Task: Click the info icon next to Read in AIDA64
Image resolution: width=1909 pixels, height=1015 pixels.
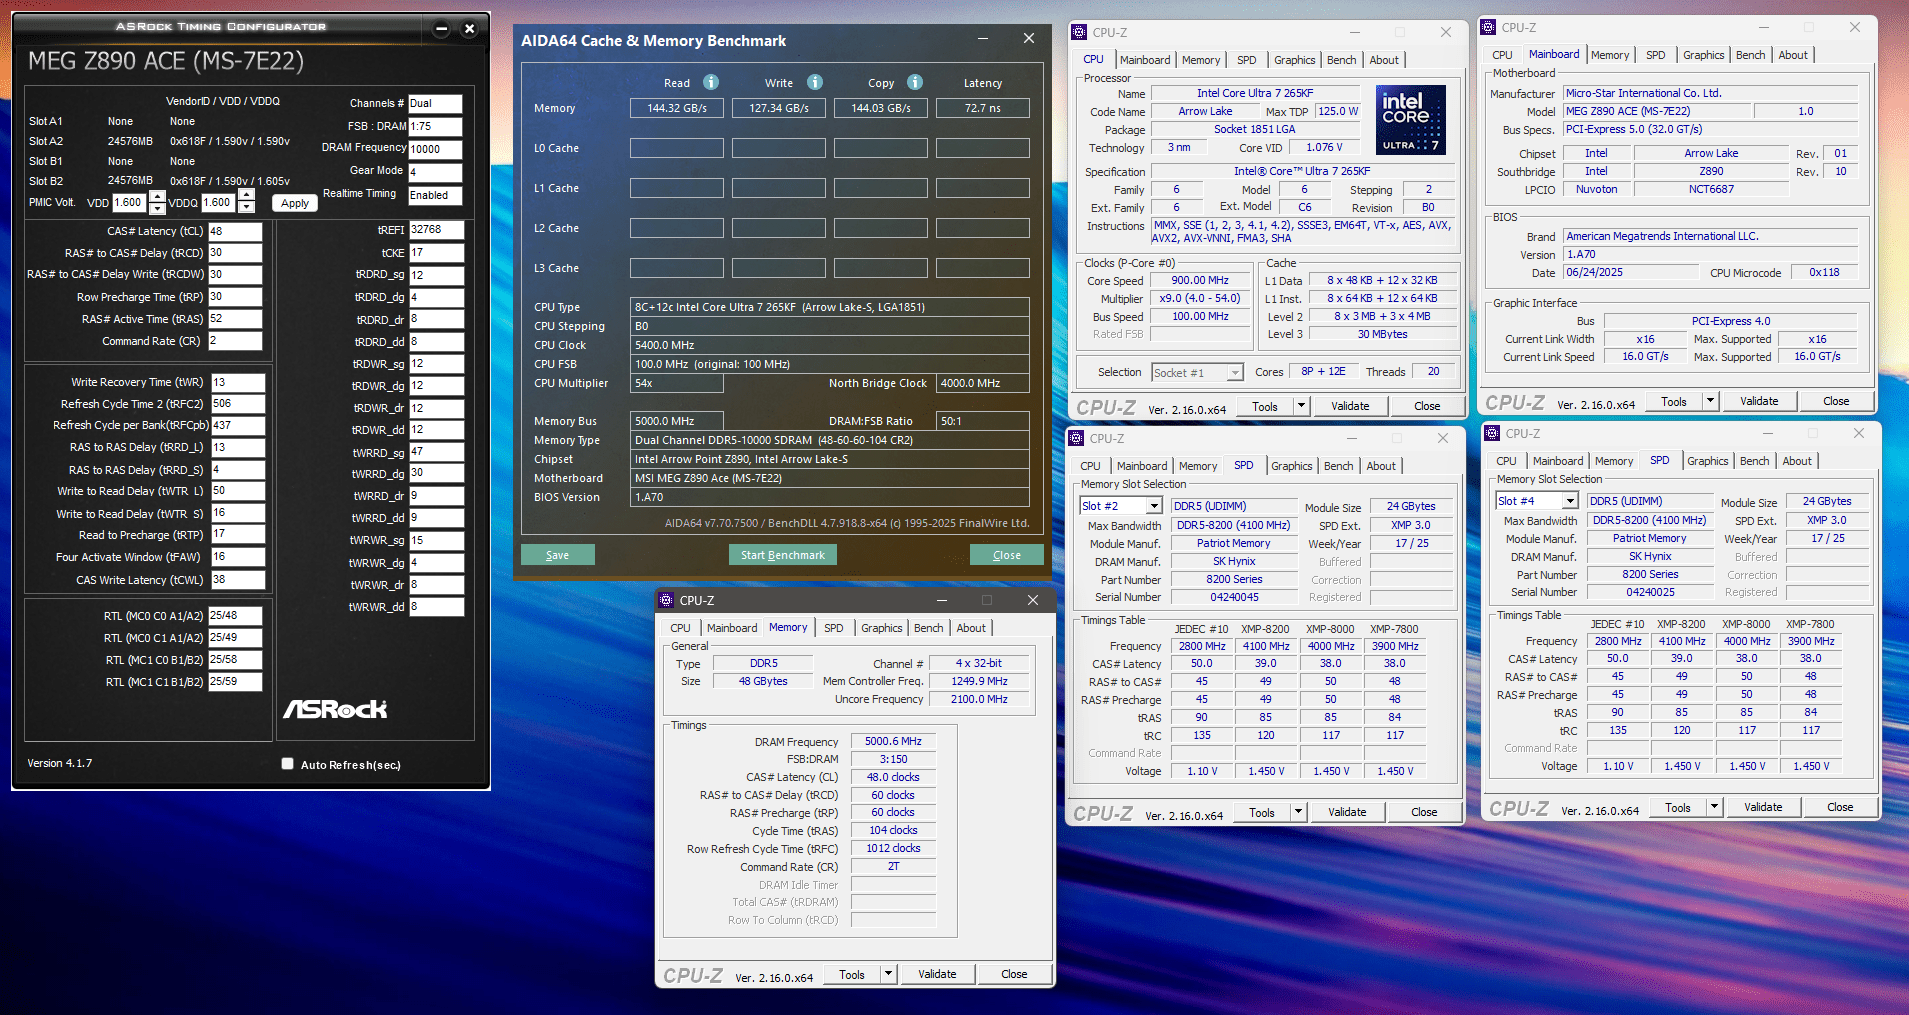Action: pos(711,82)
